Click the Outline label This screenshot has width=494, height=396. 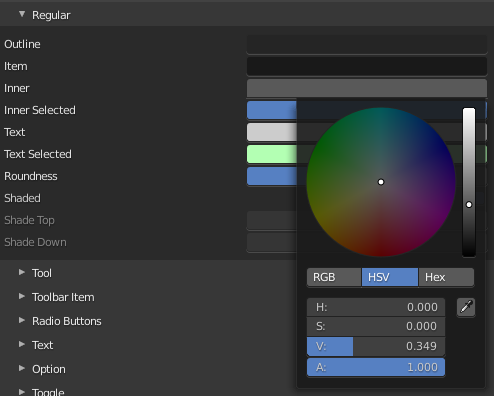(22, 44)
